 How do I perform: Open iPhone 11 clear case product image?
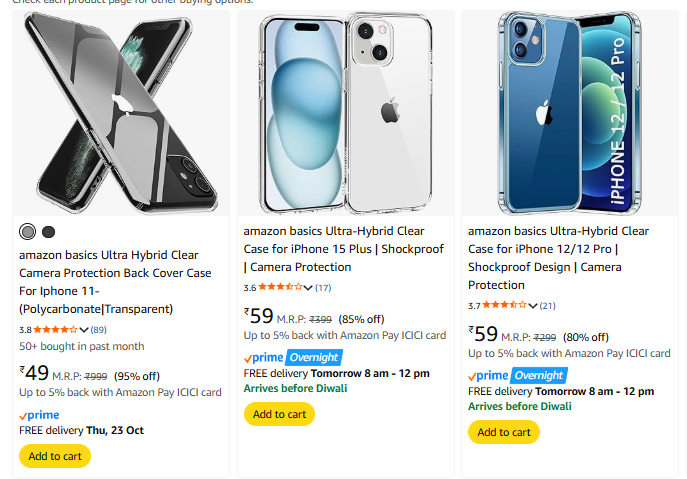point(121,112)
